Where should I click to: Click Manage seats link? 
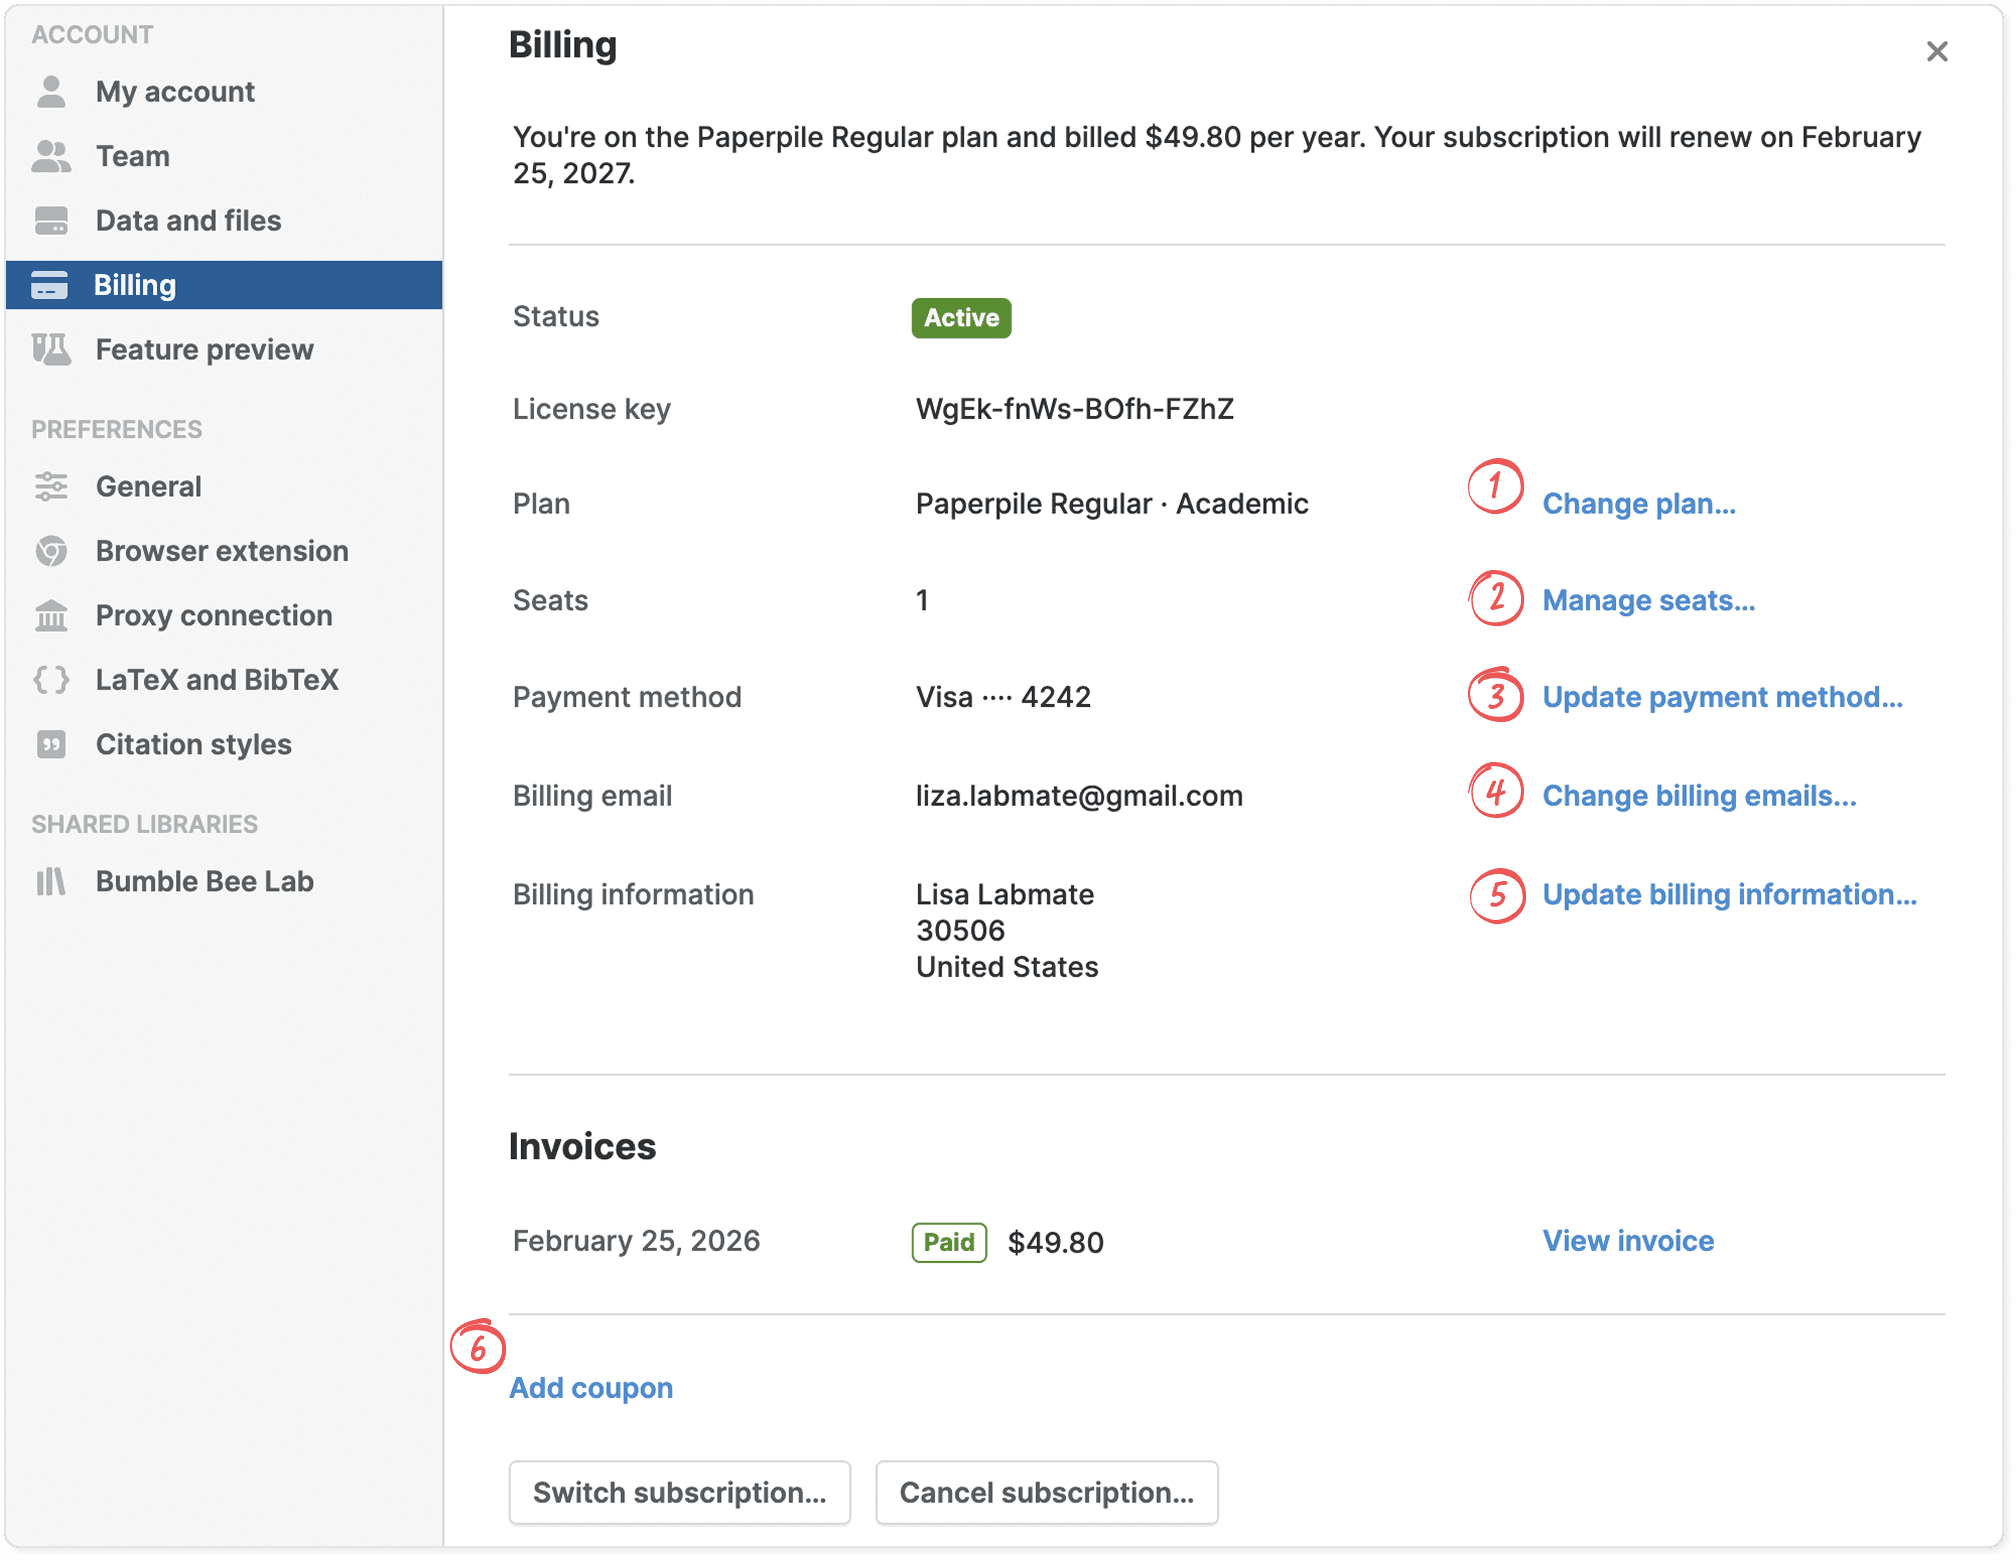(x=1648, y=601)
